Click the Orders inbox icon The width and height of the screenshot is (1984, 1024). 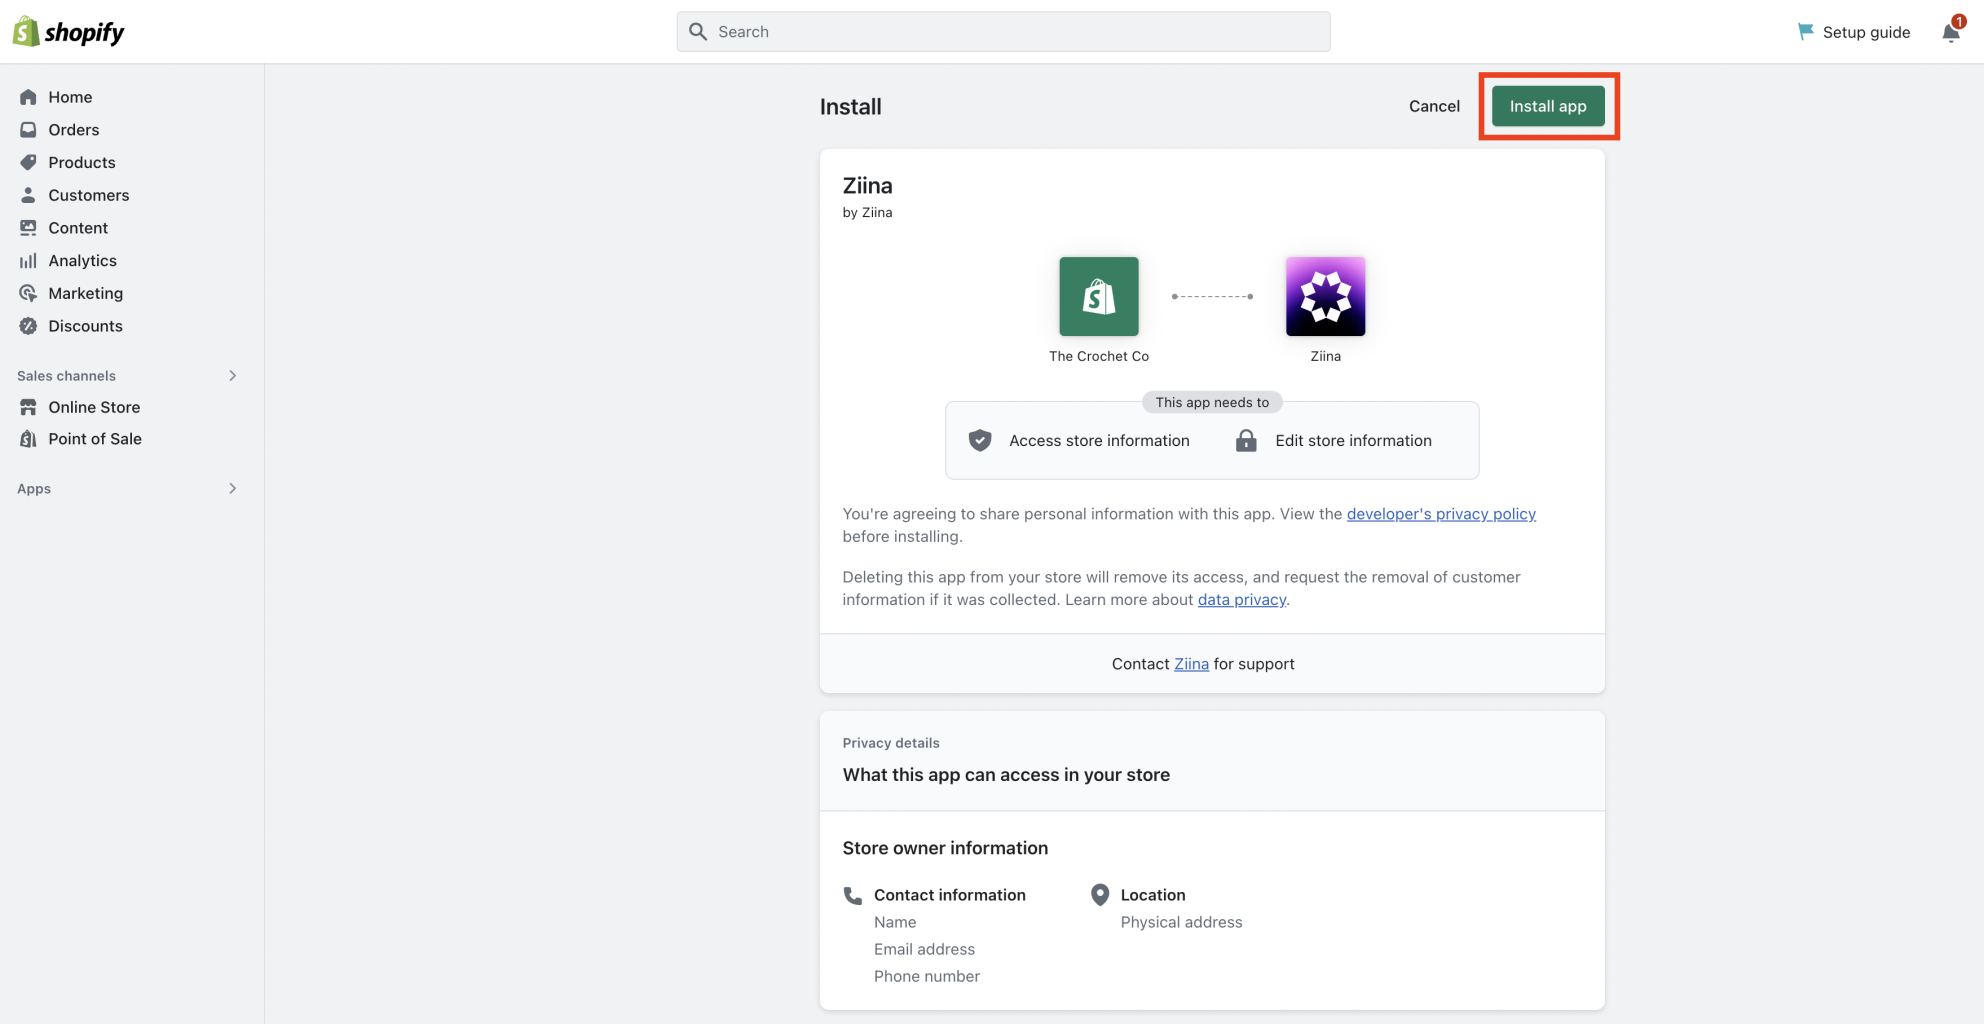(28, 130)
